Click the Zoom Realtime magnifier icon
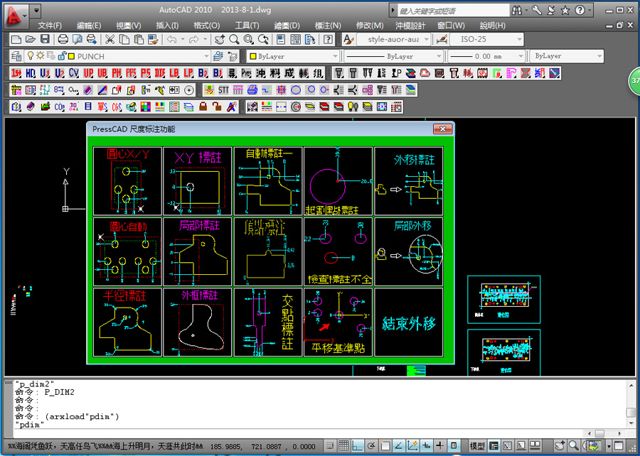 [234, 40]
